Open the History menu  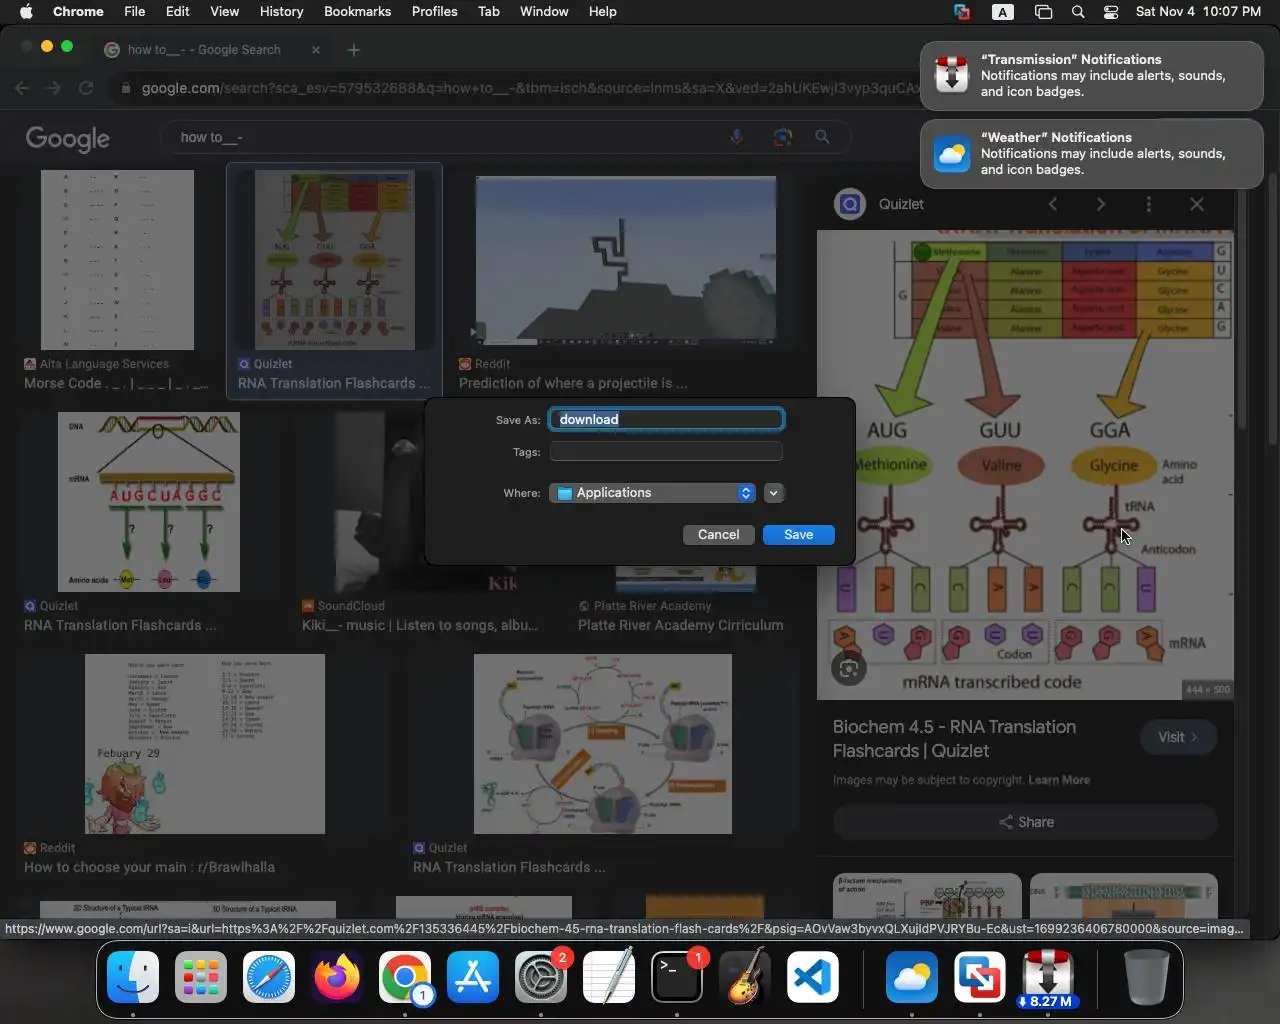click(281, 12)
